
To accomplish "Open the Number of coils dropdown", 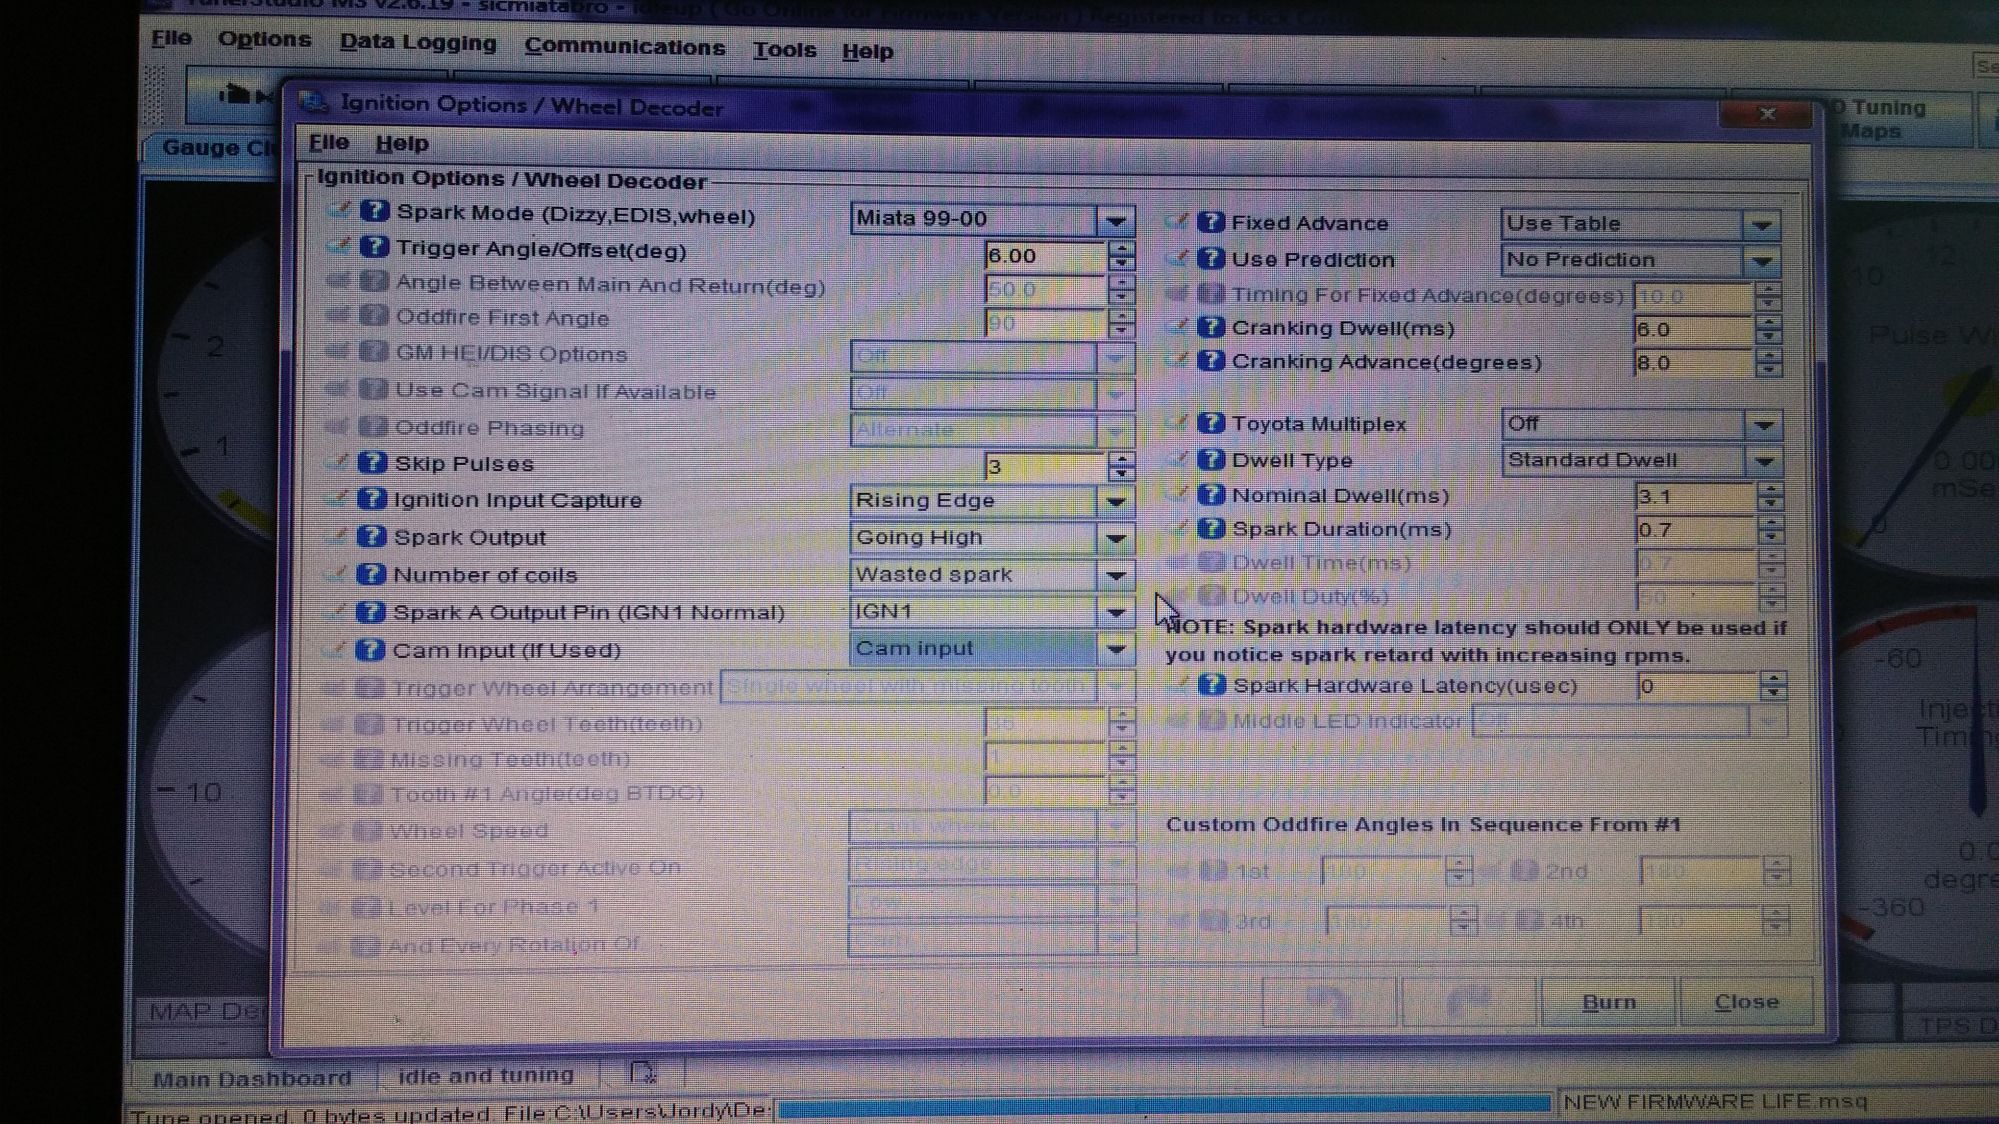I will [x=1115, y=575].
